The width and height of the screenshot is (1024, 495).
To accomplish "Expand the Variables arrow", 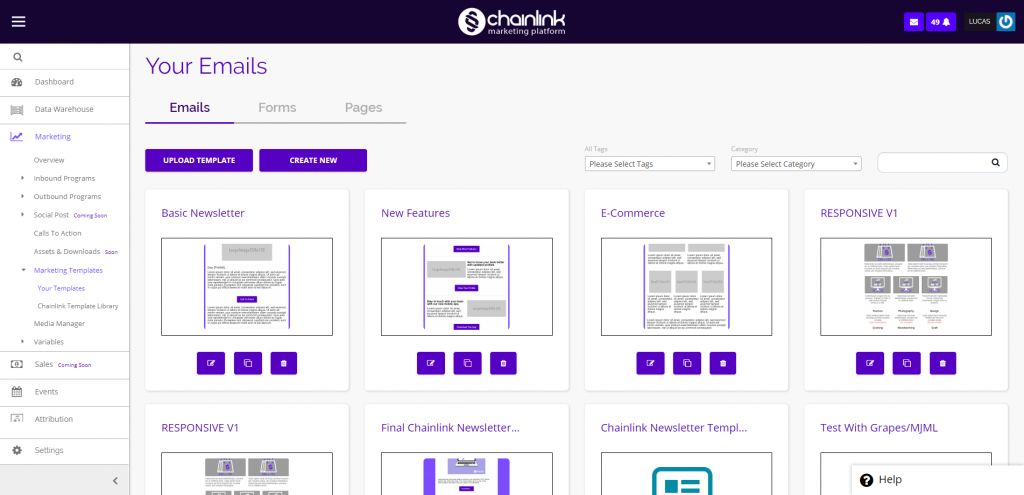I will 22,341.
